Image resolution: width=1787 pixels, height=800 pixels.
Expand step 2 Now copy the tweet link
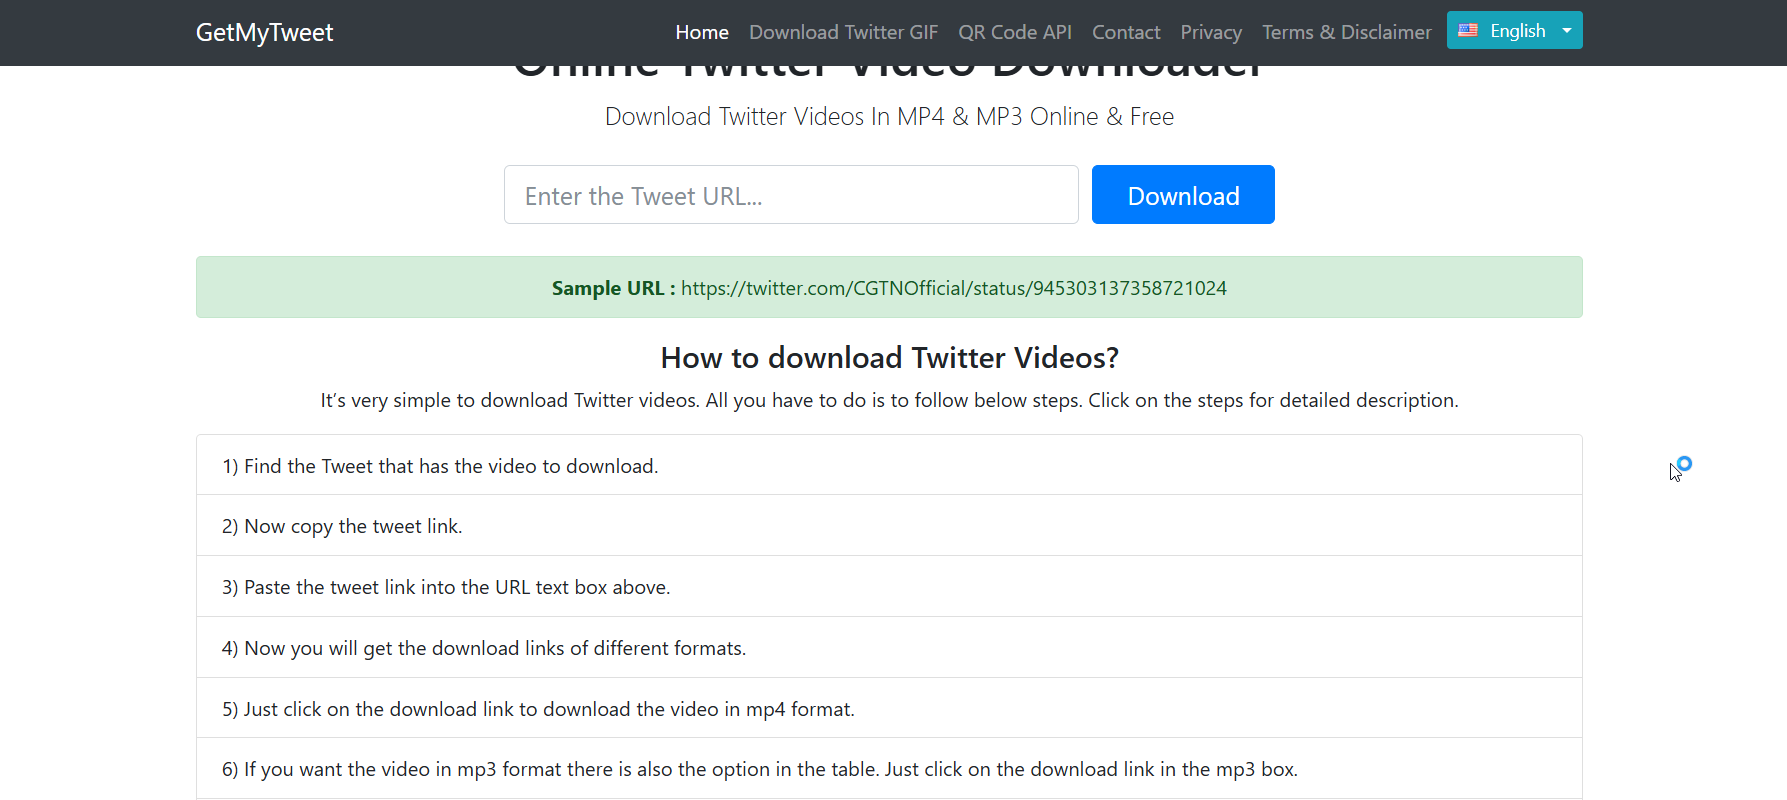[x=342, y=527]
